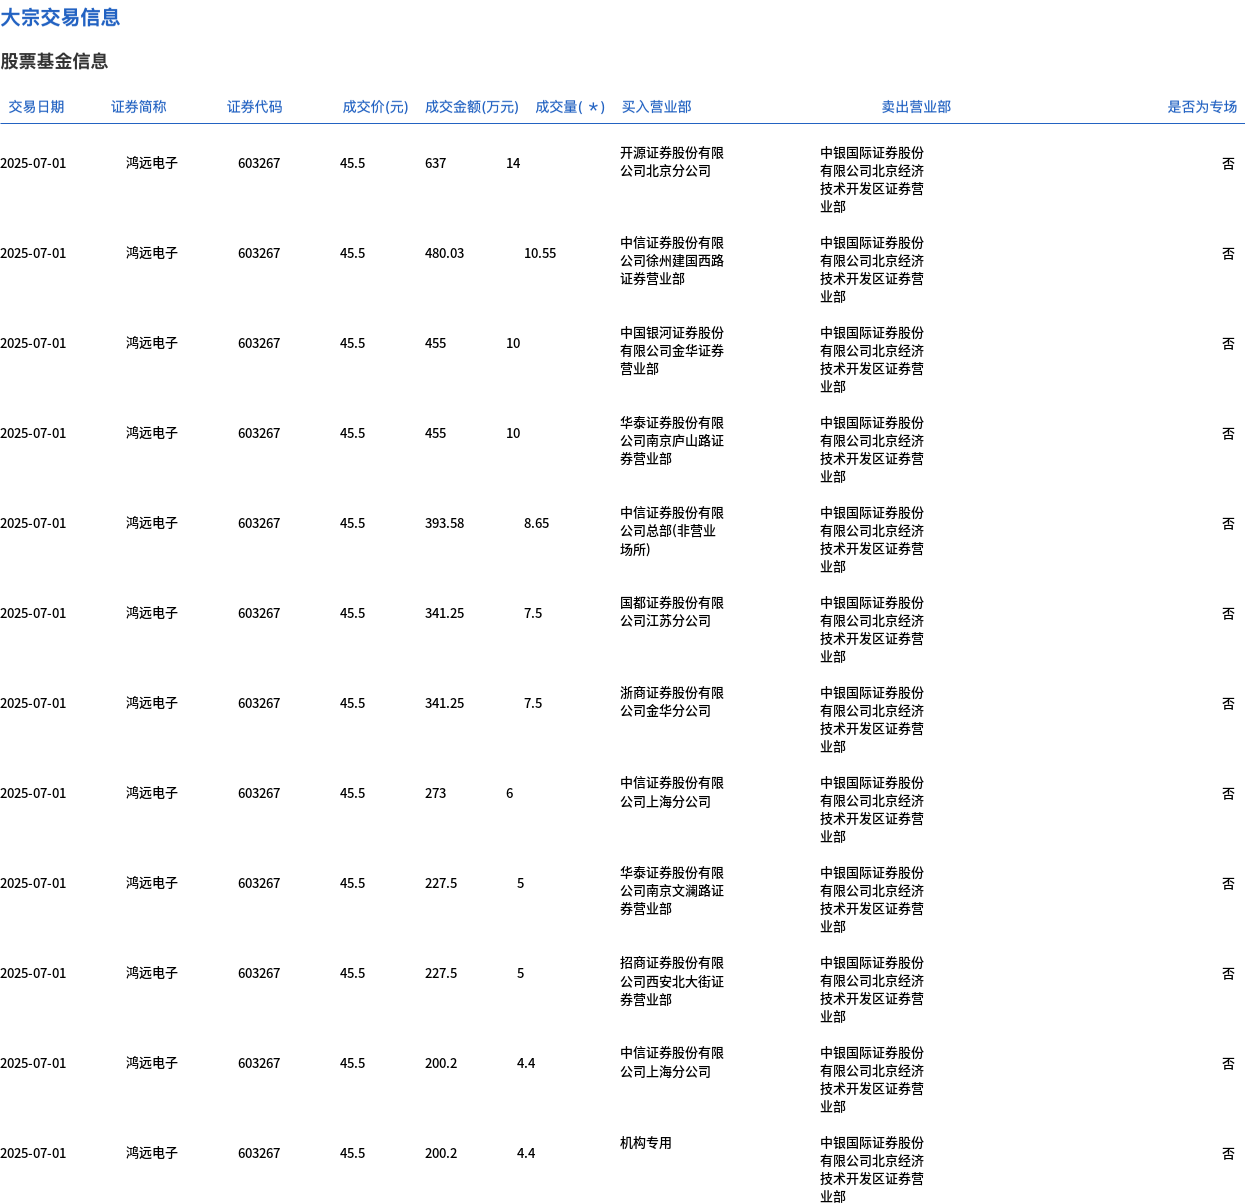This screenshot has width=1245, height=1204.
Task: Select buyer 国都证券股份有限公司江苏分公司
Action: coord(671,612)
